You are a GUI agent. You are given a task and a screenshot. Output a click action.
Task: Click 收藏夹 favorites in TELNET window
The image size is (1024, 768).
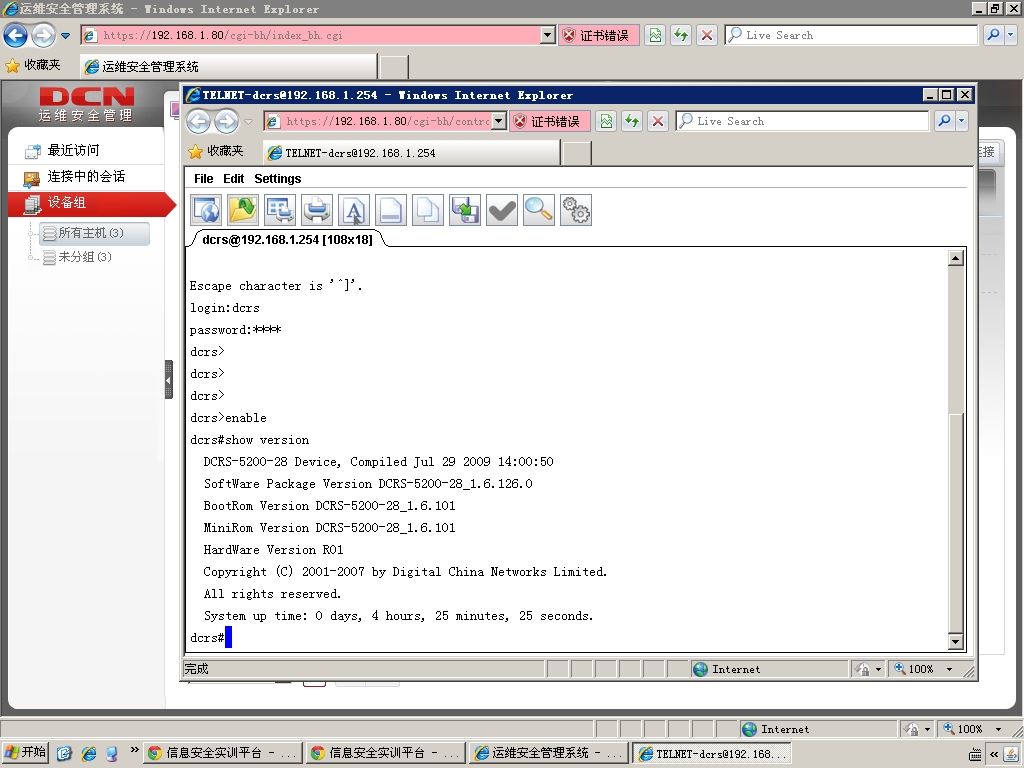click(x=216, y=152)
